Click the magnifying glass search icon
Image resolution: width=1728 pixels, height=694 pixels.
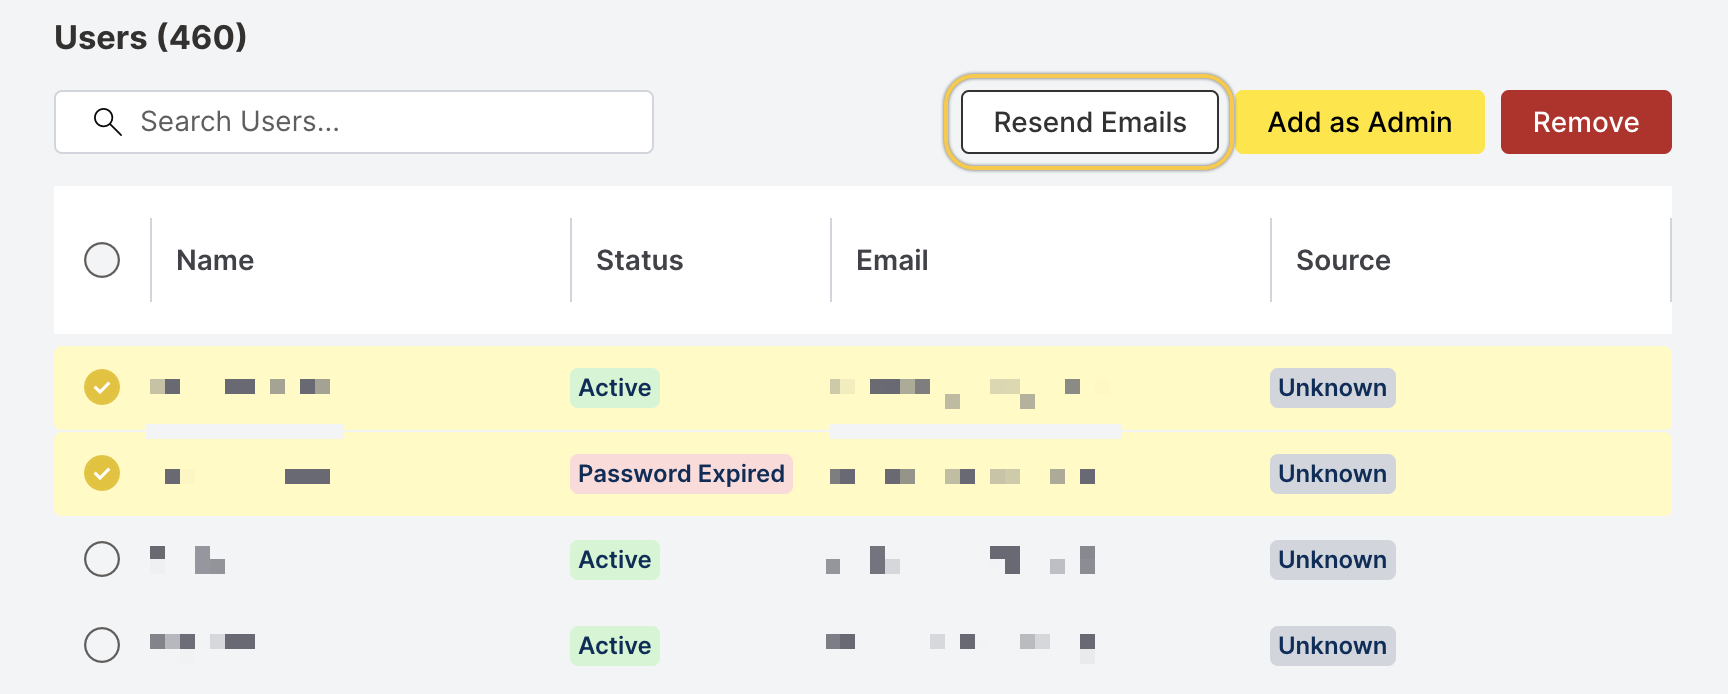point(107,122)
